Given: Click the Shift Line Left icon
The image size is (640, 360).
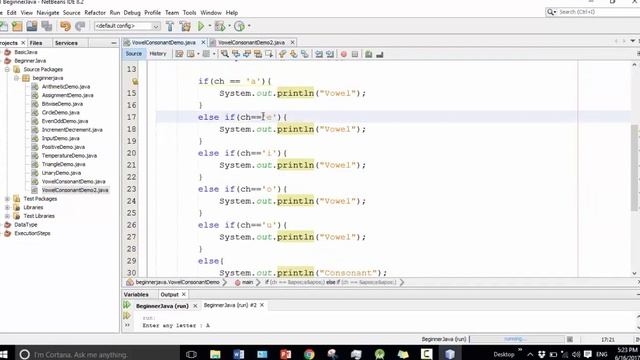Looking at the screenshot, I should click(319, 54).
